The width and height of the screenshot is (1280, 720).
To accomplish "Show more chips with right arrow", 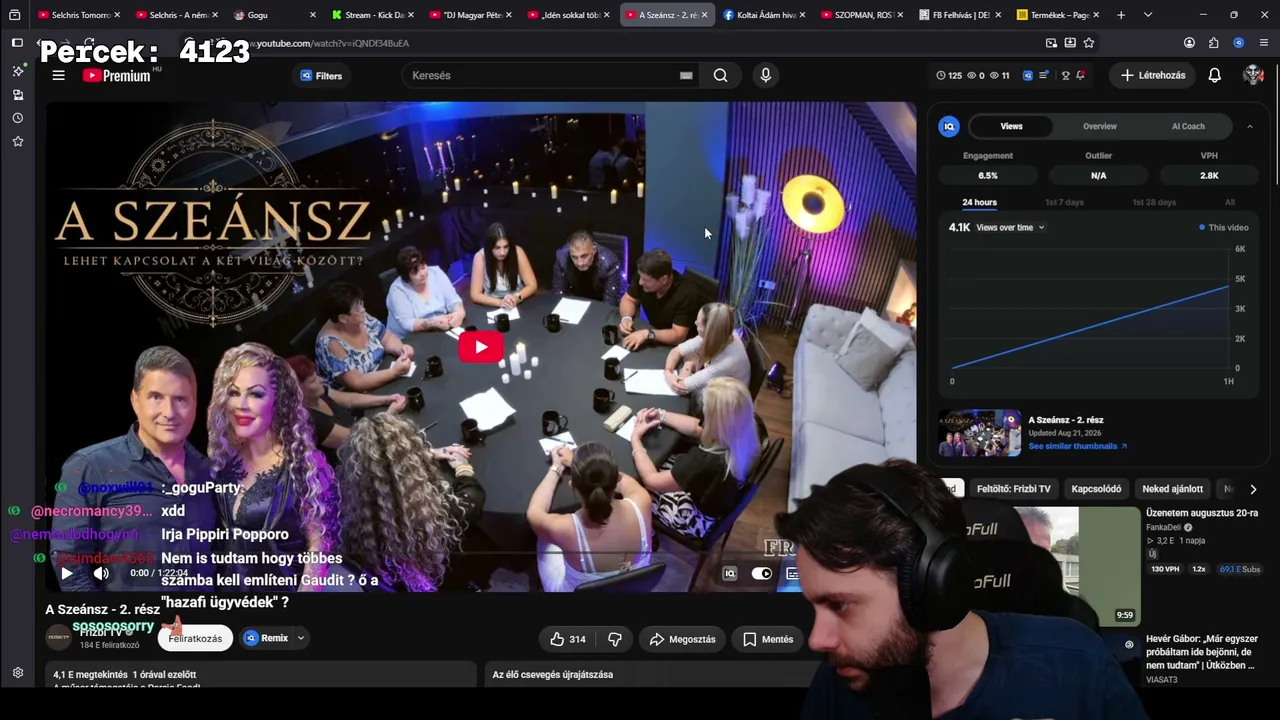I will coord(1252,489).
